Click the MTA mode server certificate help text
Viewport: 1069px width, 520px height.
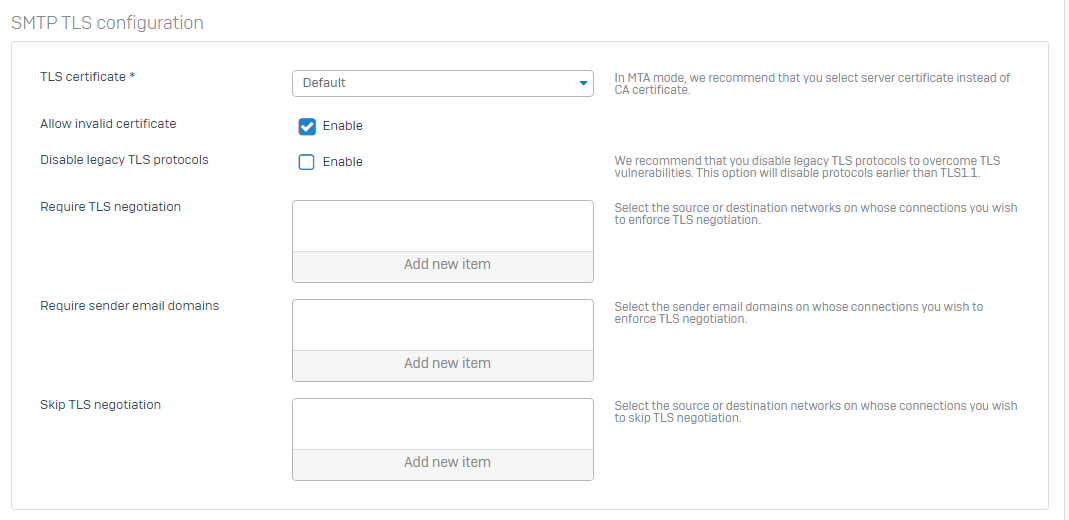[x=812, y=84]
